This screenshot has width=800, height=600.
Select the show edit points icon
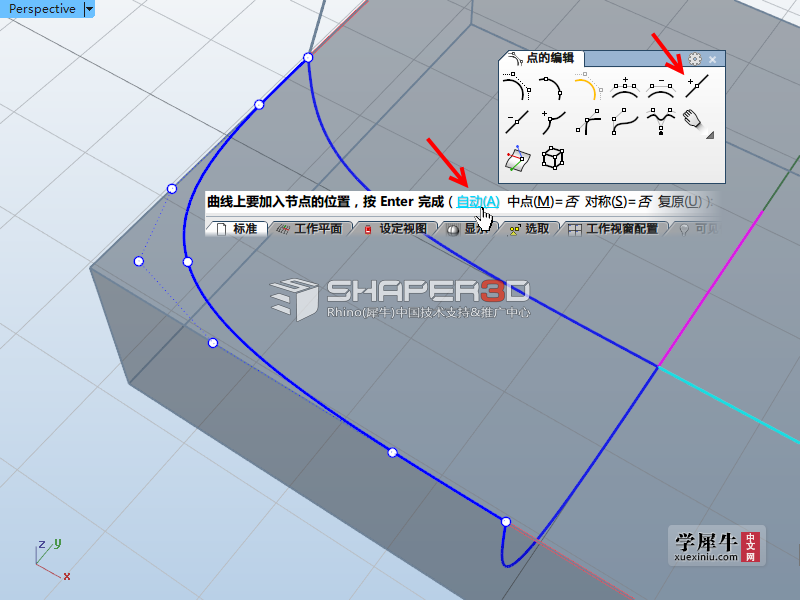552,87
